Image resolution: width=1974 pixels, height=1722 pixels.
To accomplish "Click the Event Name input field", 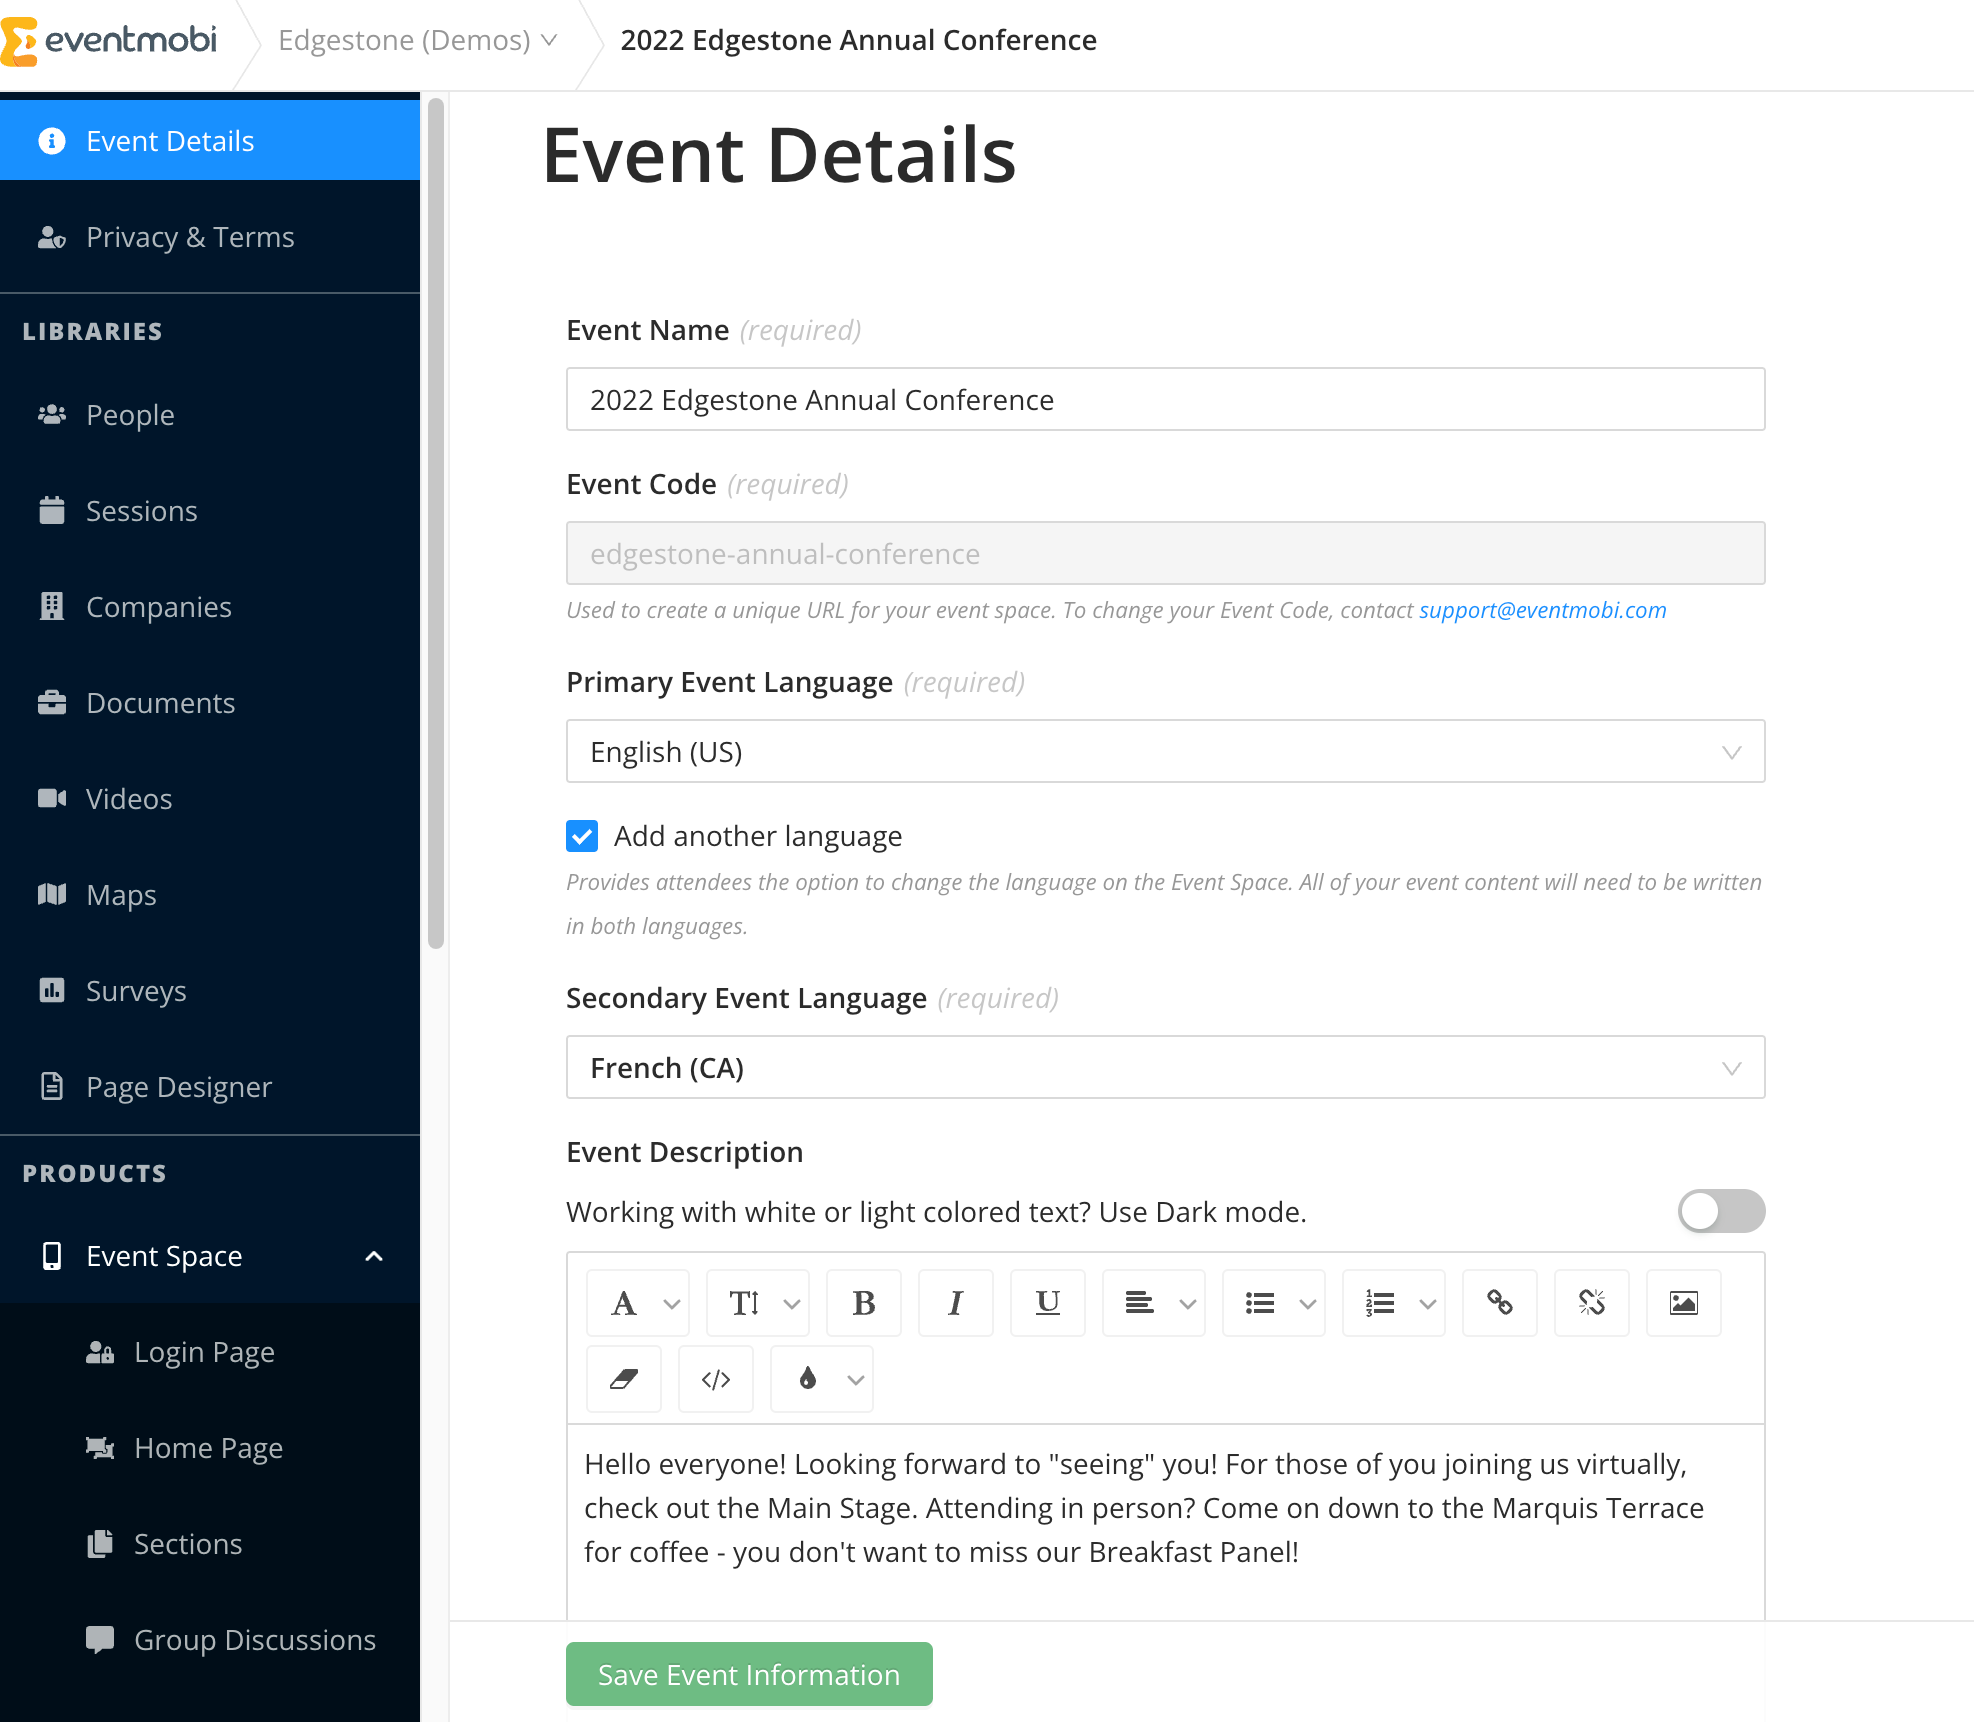I will [x=1167, y=398].
